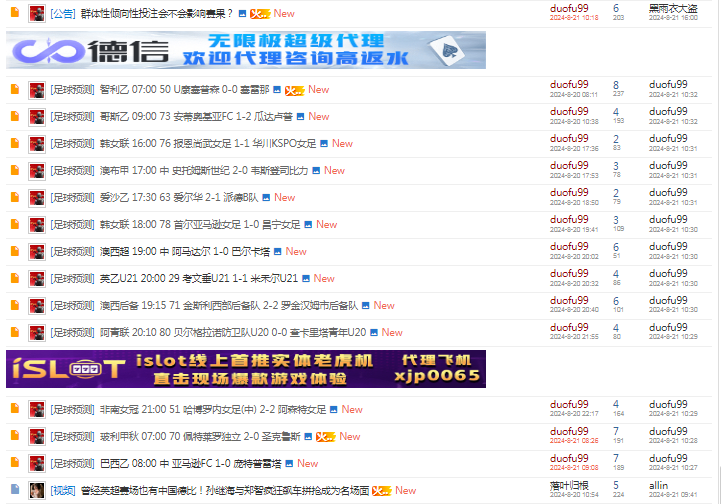Click the image attachment icon after 澳西后备 19:15 title

tap(366, 306)
